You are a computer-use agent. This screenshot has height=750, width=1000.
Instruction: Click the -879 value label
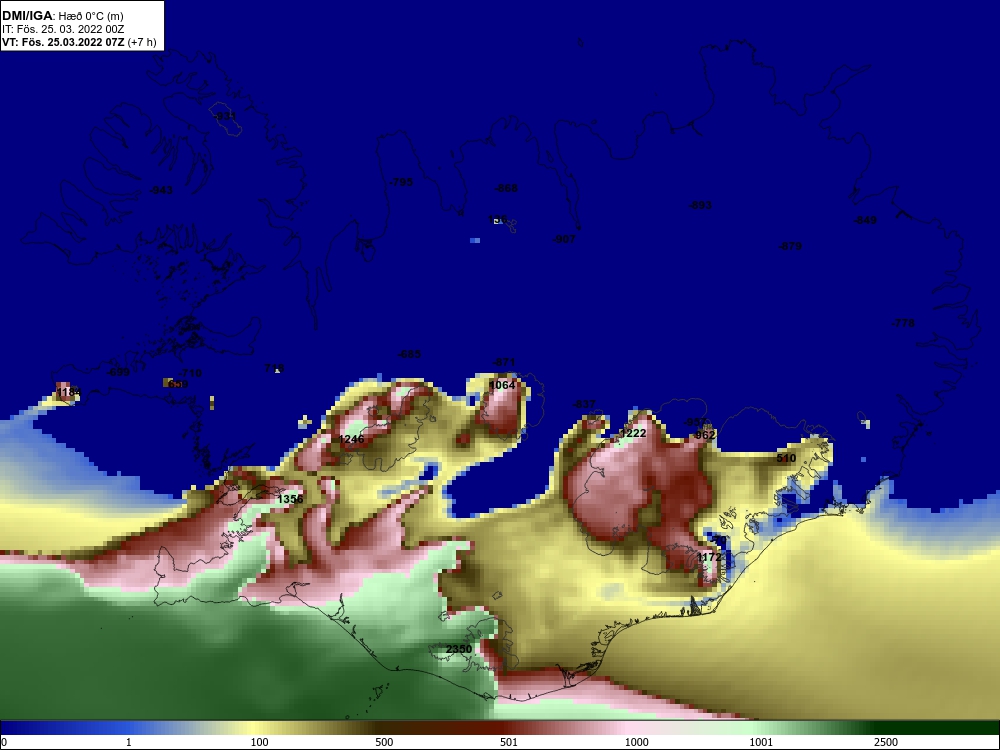(790, 246)
